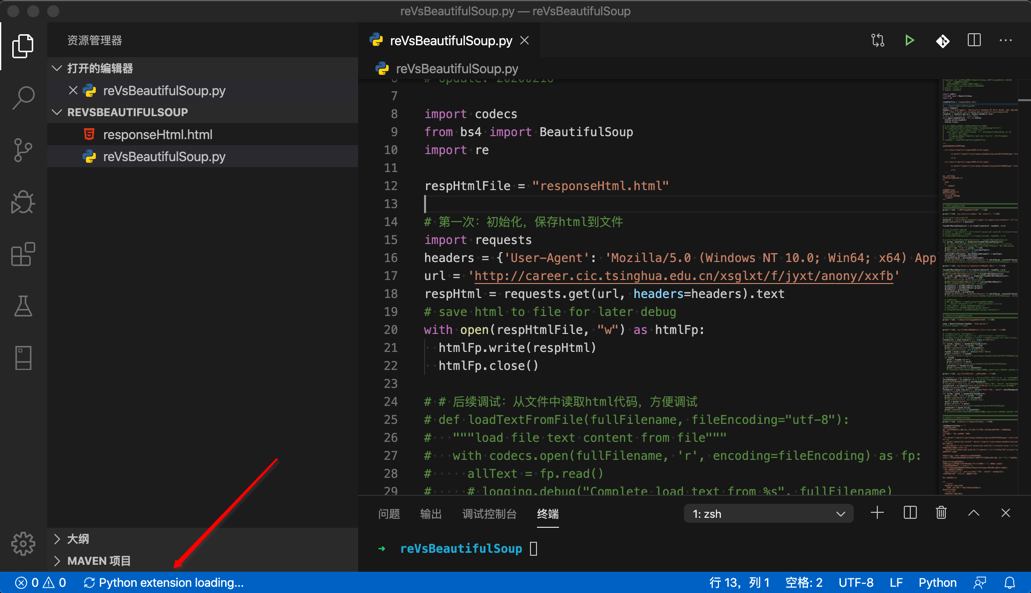
Task: Close the reVsBeautifulSoup.py editor tab
Action: [x=525, y=41]
